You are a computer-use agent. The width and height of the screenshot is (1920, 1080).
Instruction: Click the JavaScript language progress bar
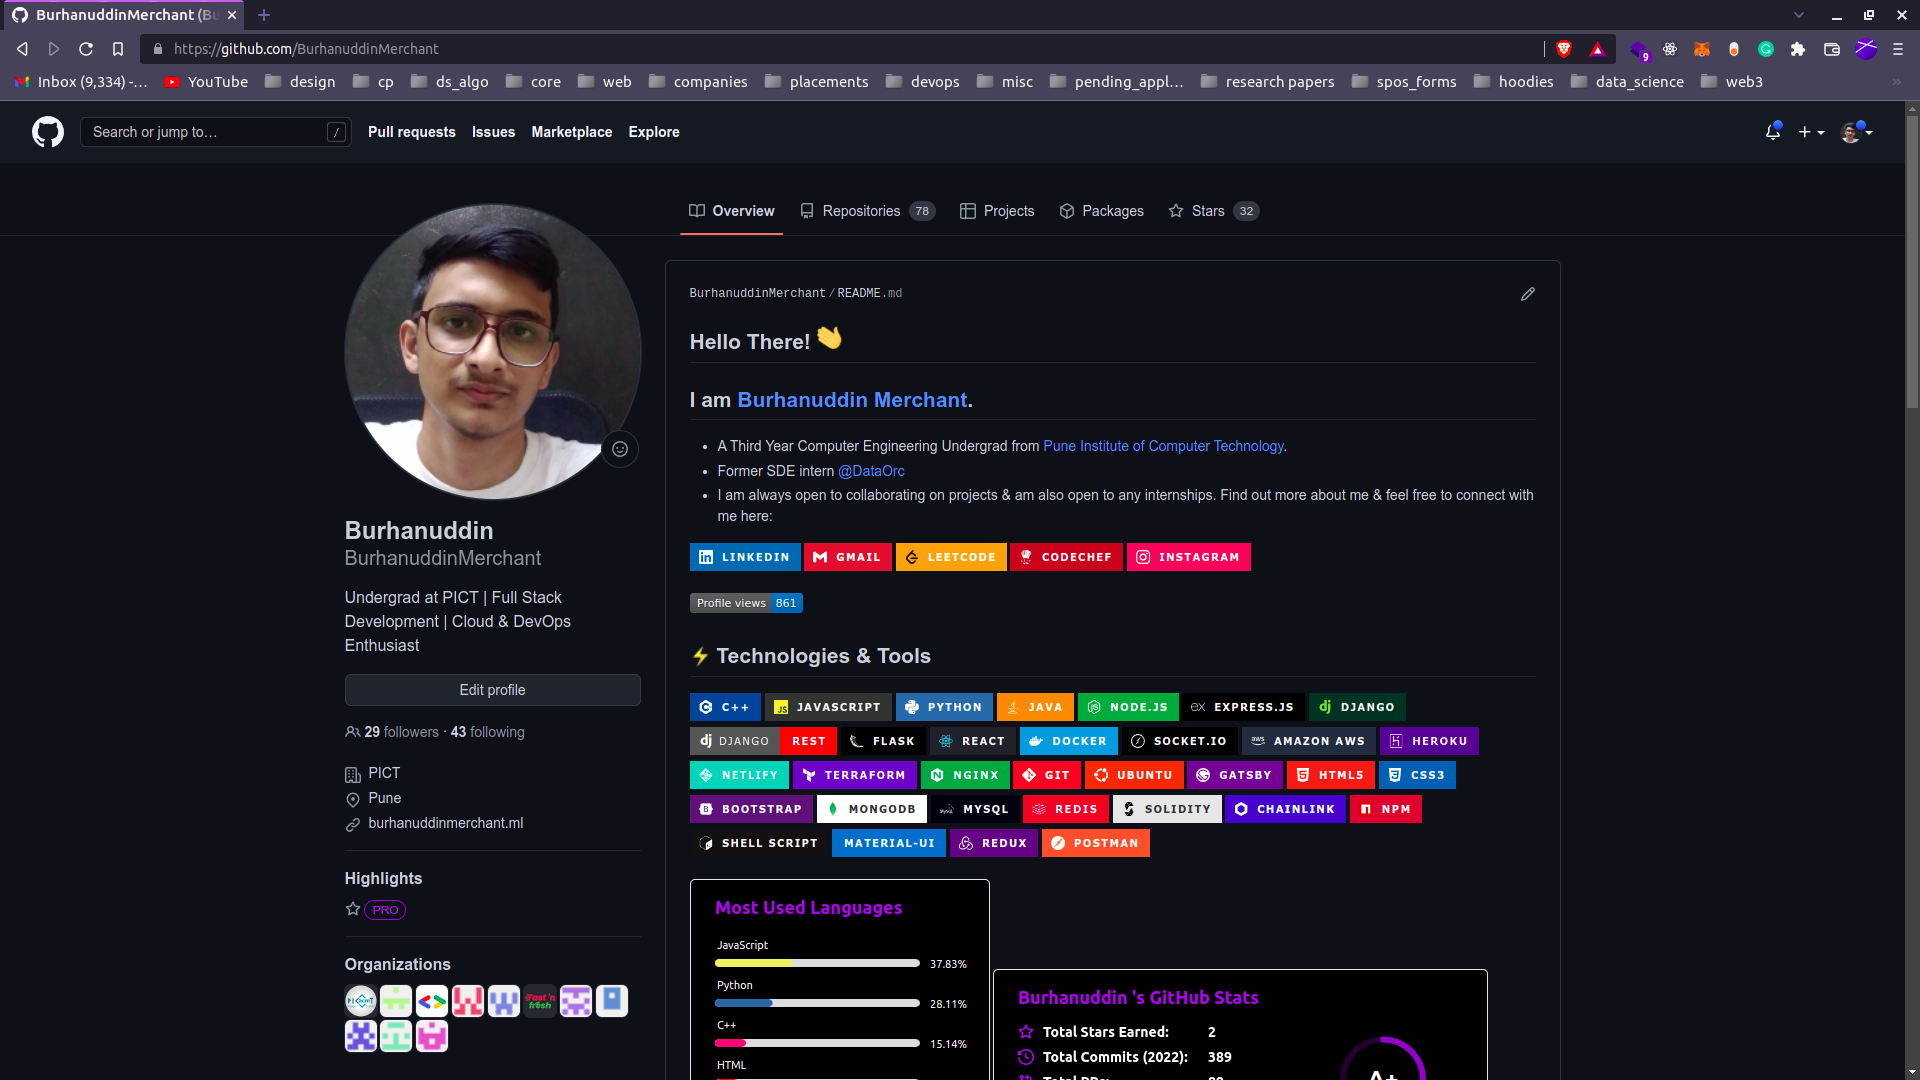(817, 962)
